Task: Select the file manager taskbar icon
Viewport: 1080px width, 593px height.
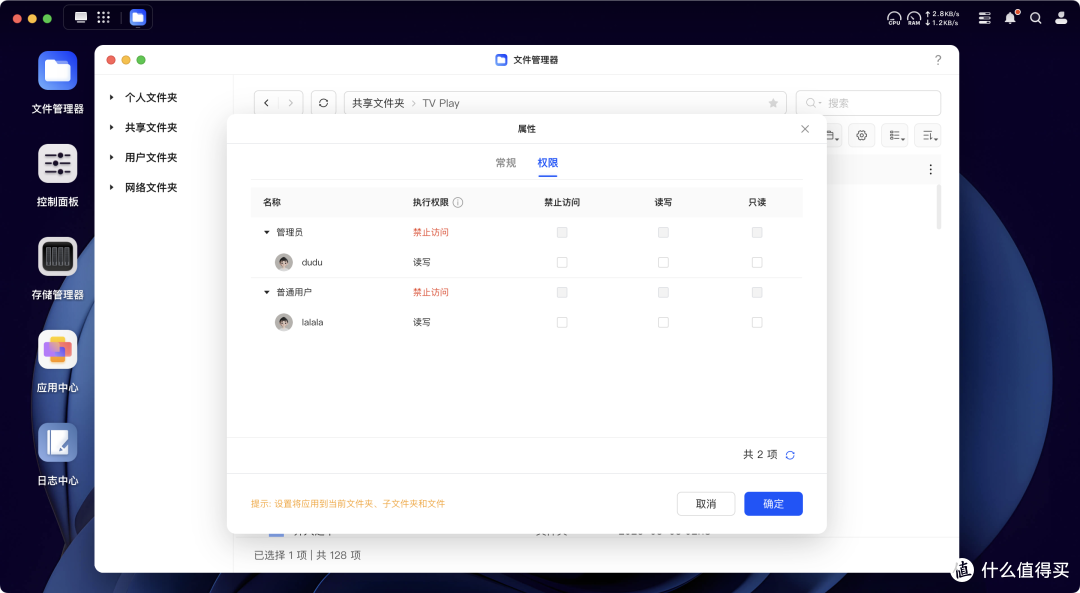Action: pyautogui.click(x=138, y=17)
